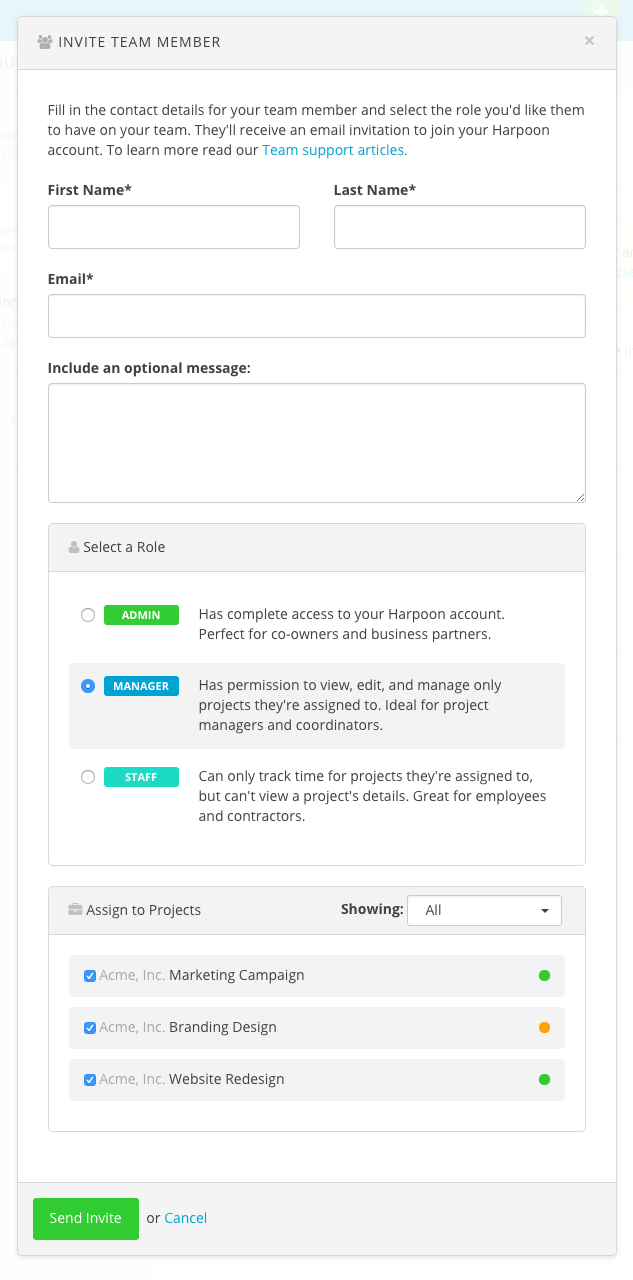Viewport: 633px width, 1280px height.
Task: Uncheck the Branding Design project checkbox
Action: (90, 1027)
